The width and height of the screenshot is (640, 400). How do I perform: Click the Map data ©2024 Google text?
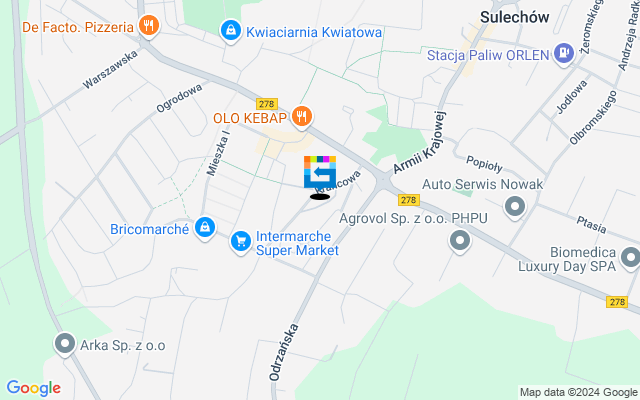578,393
